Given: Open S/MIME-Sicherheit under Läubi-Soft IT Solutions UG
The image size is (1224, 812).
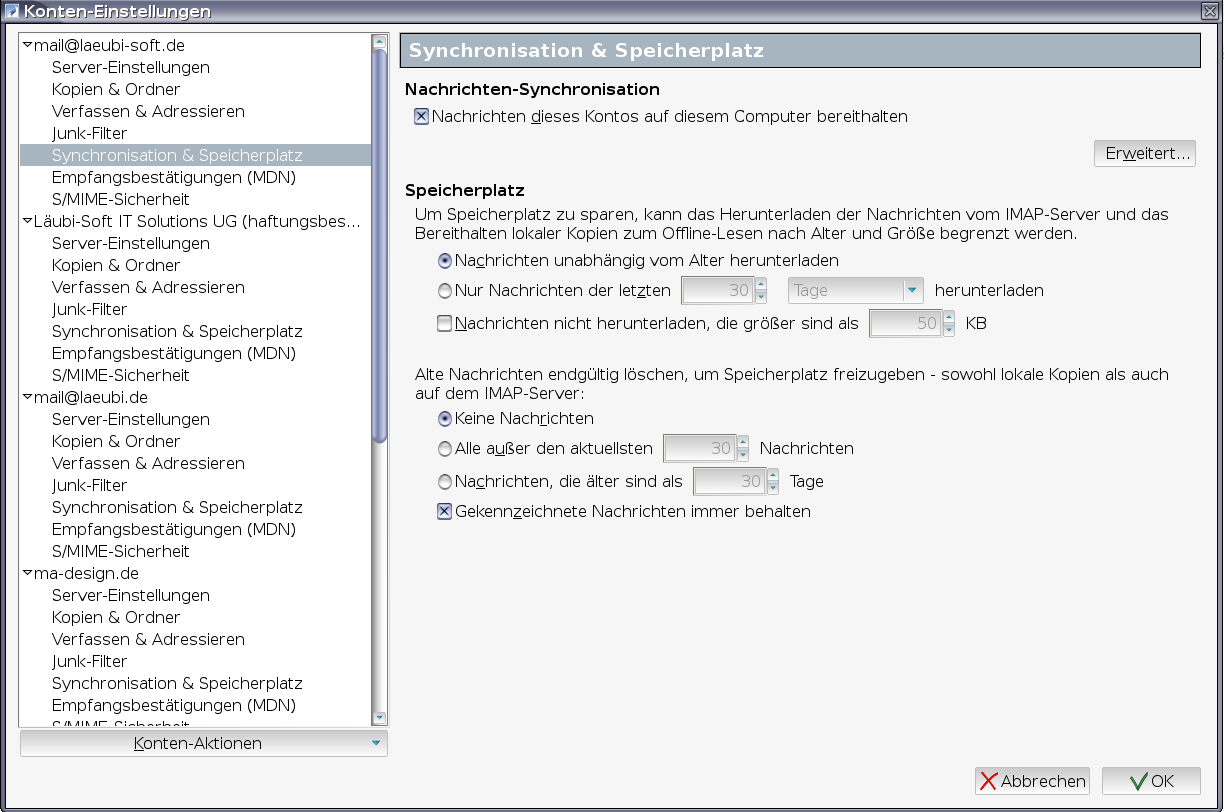Looking at the screenshot, I should pos(121,375).
